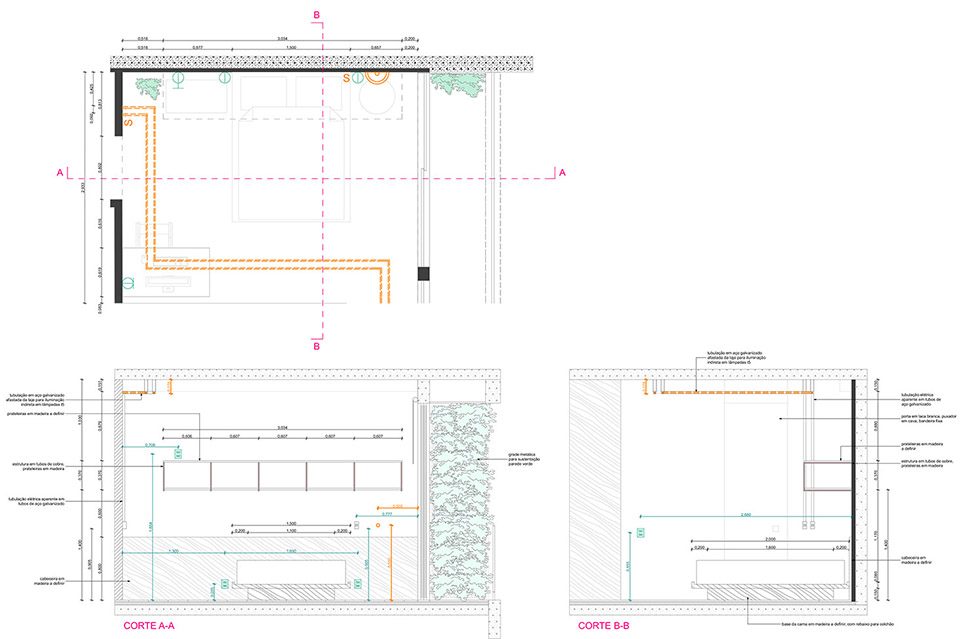Click the five-bay shelf unit in Corte A-A

pyautogui.click(x=283, y=476)
